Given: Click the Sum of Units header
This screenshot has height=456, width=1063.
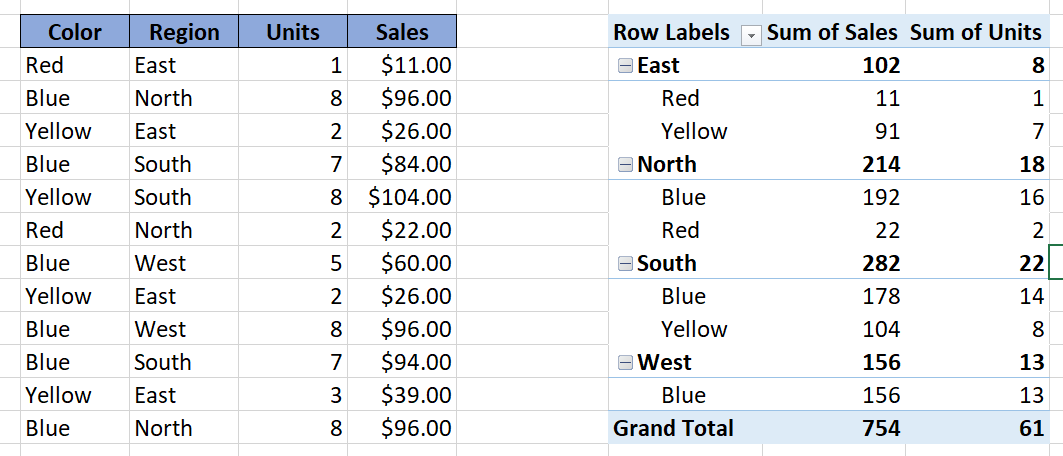Looking at the screenshot, I should pos(975,33).
